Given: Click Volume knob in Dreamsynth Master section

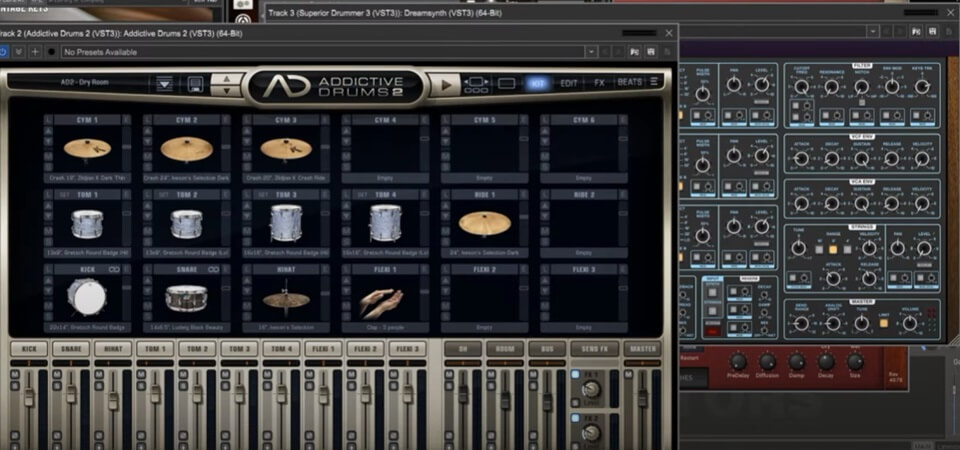Looking at the screenshot, I should pyautogui.click(x=910, y=323).
